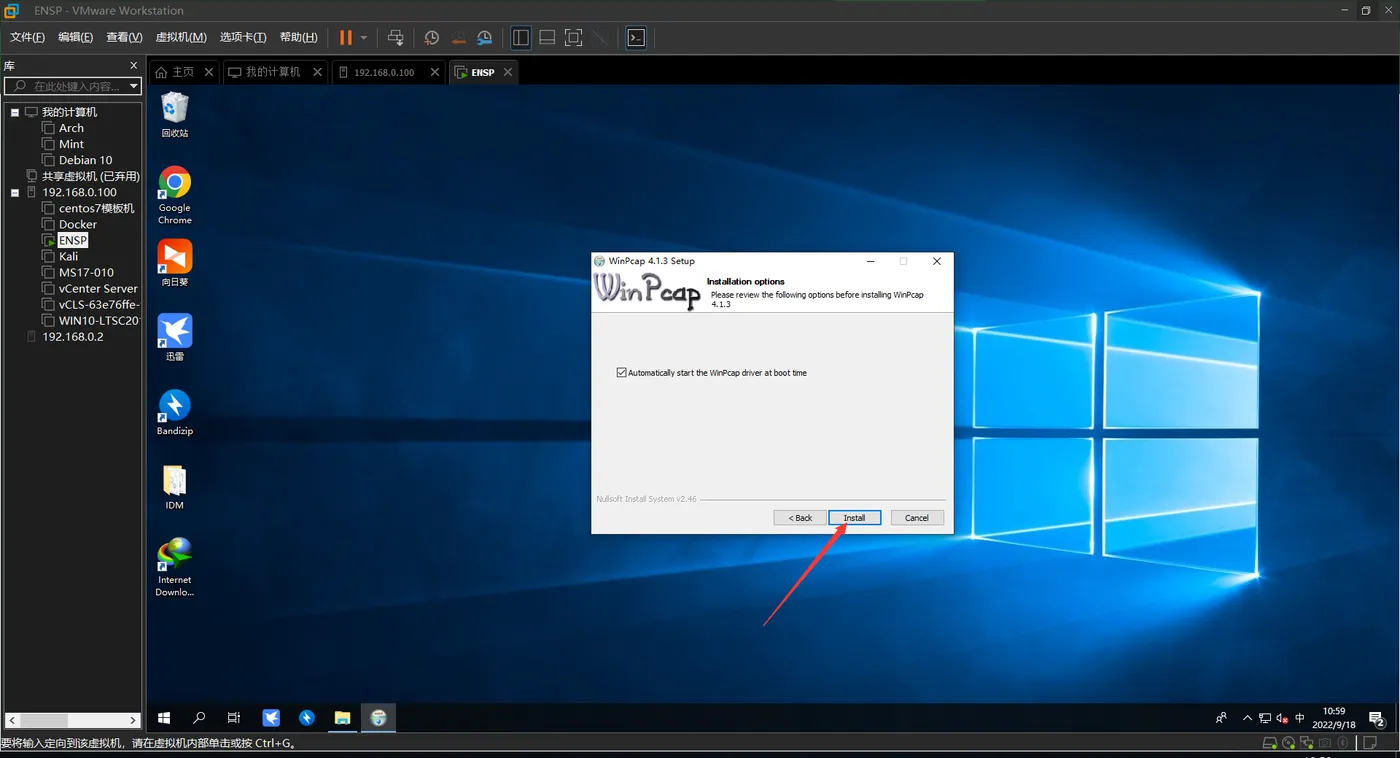Open the 编辑(E) menu

[x=76, y=37]
